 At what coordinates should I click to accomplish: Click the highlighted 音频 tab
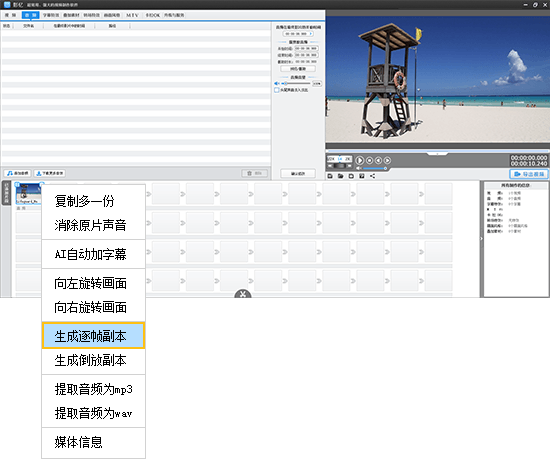(31, 15)
